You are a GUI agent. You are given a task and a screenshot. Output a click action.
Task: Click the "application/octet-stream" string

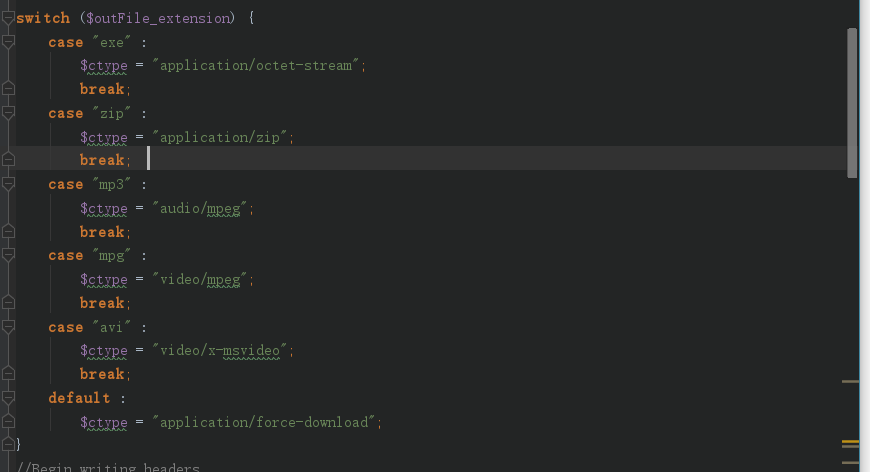[x=259, y=66]
